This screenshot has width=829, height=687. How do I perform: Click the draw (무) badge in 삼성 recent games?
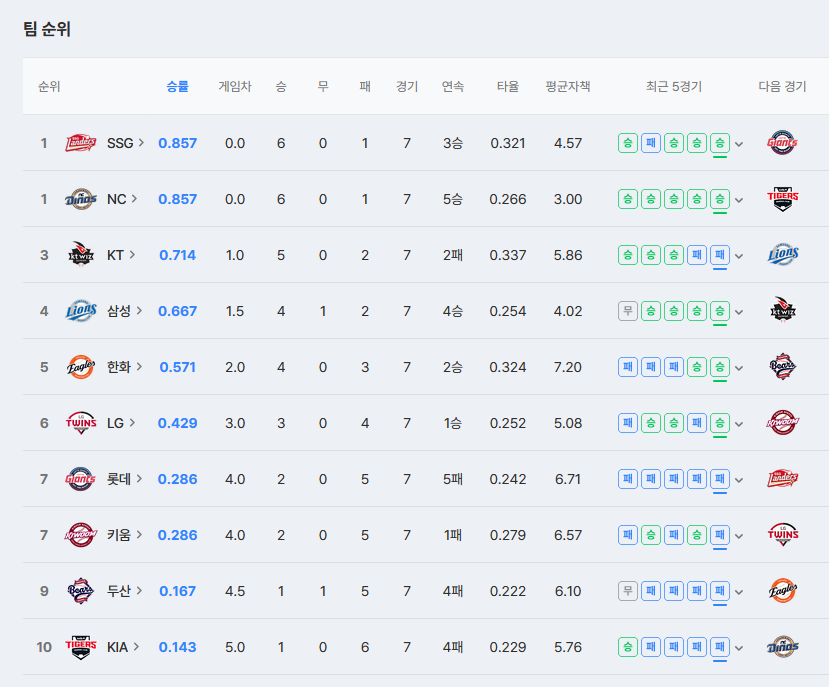(628, 311)
